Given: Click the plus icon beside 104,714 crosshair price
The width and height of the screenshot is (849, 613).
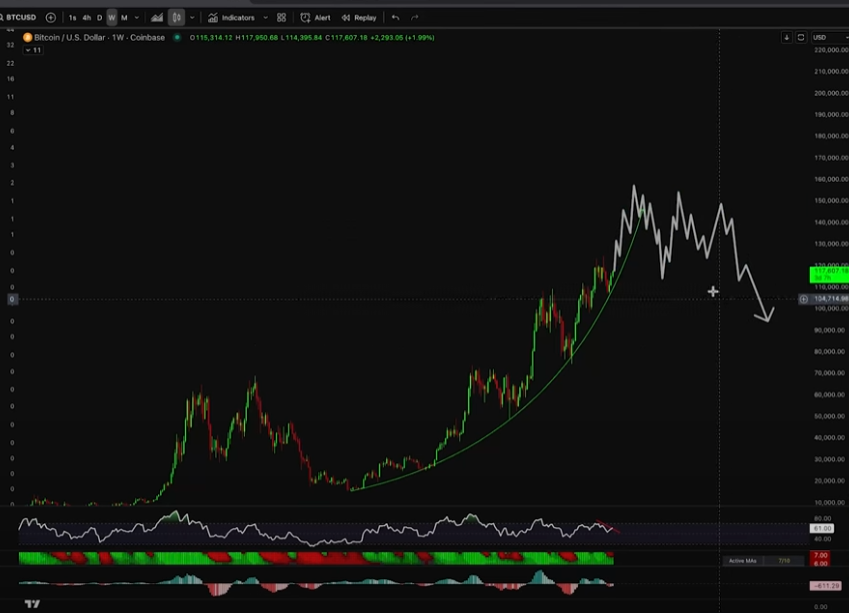Looking at the screenshot, I should [804, 299].
